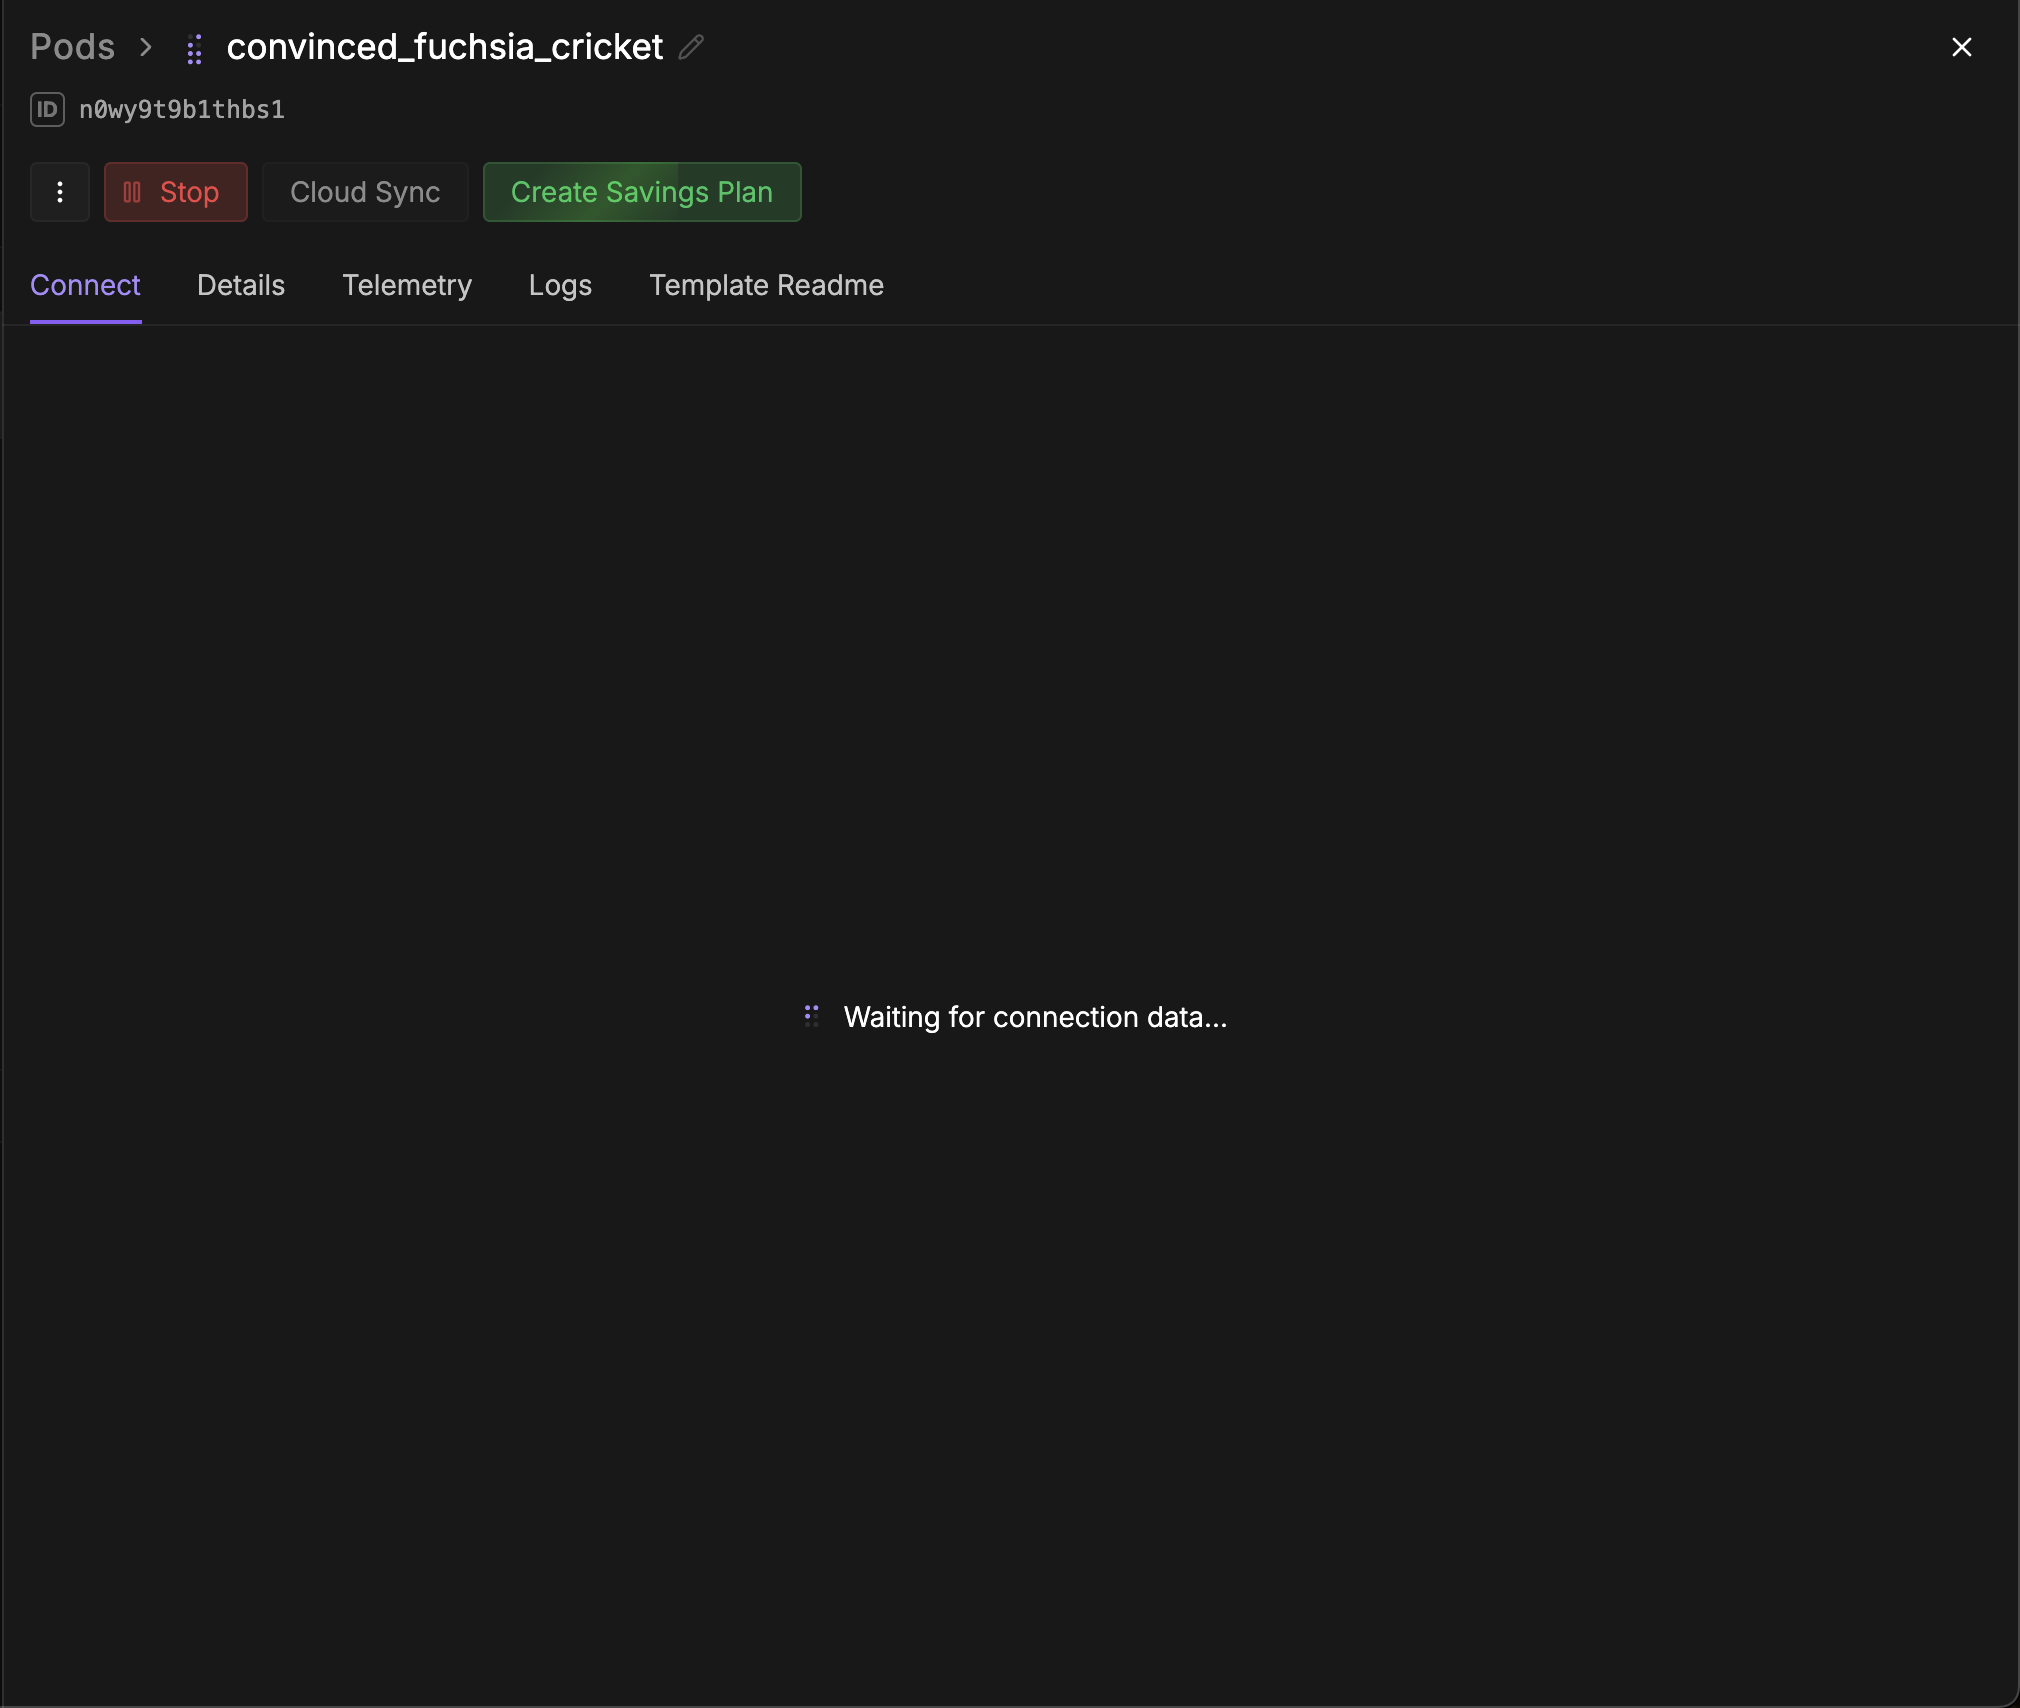2020x1708 pixels.
Task: Click the ID badge icon
Action: pos(47,109)
